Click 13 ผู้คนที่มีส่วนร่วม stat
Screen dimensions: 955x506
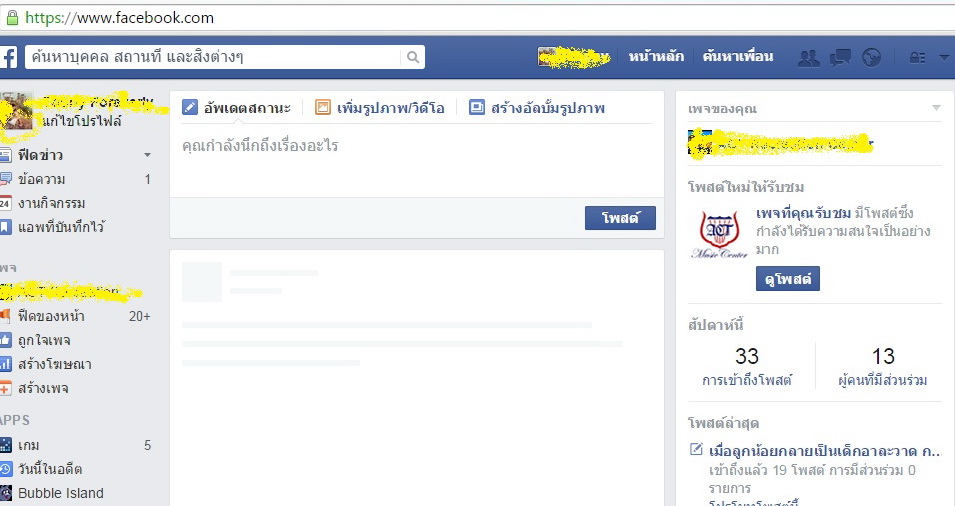[883, 367]
